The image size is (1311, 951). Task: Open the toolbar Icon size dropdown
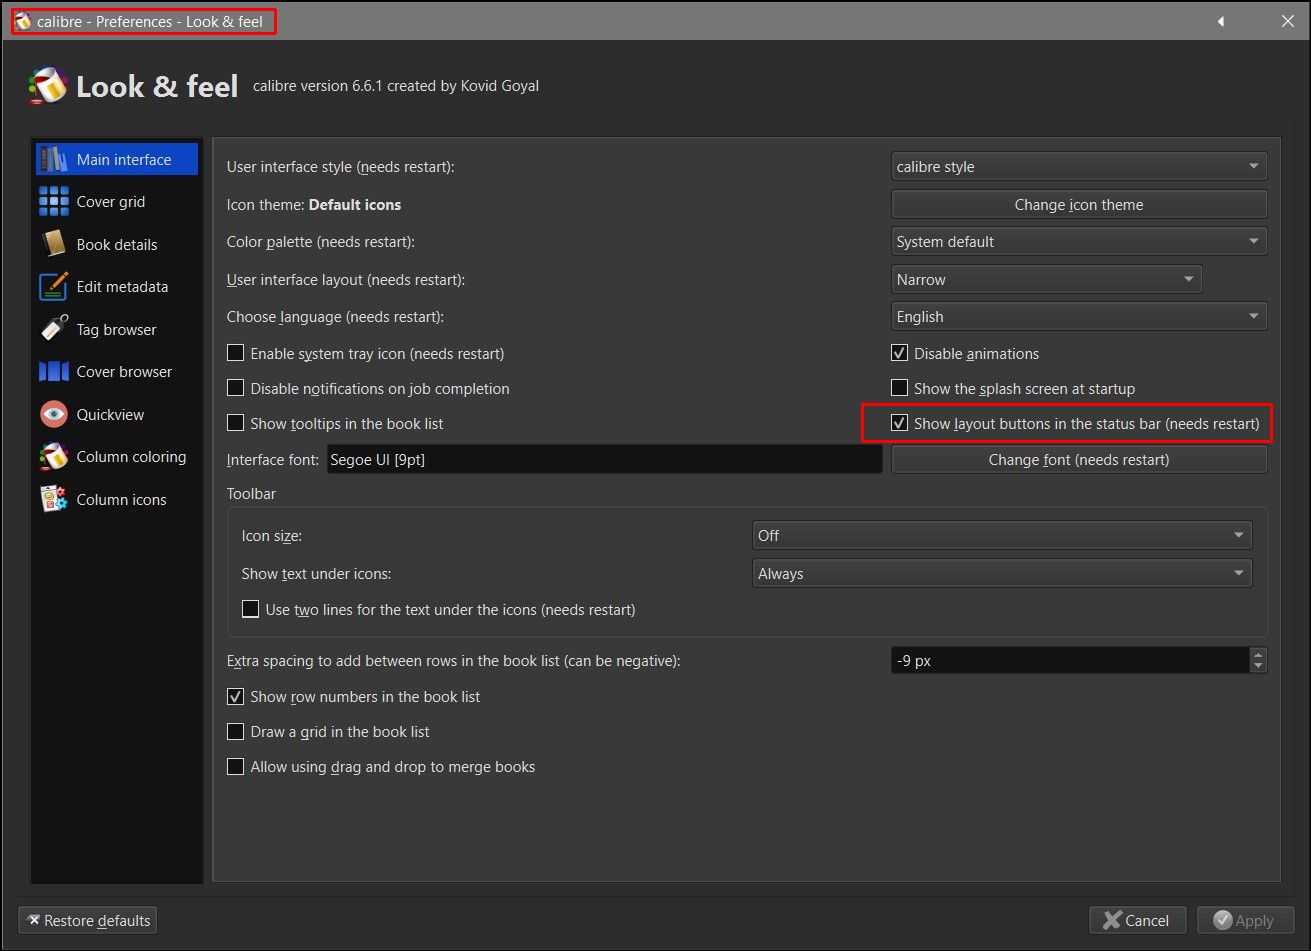(1002, 536)
